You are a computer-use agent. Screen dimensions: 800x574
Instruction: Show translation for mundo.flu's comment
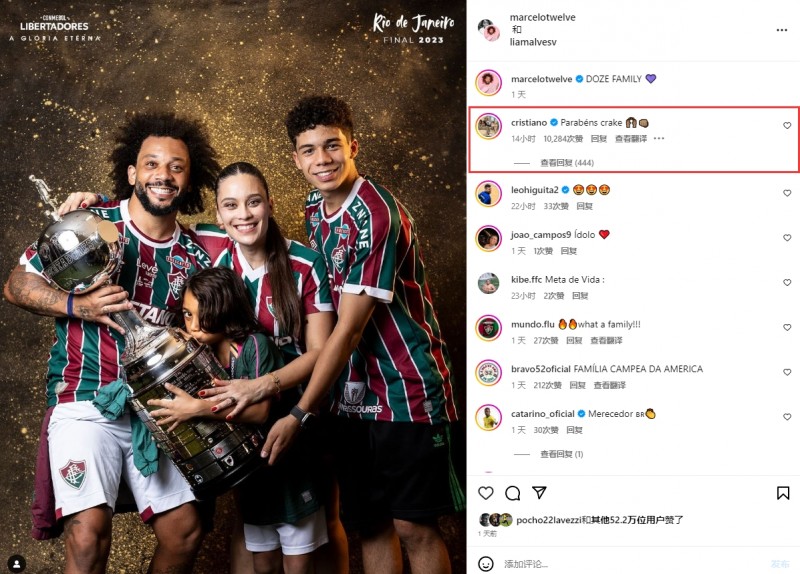(606, 340)
